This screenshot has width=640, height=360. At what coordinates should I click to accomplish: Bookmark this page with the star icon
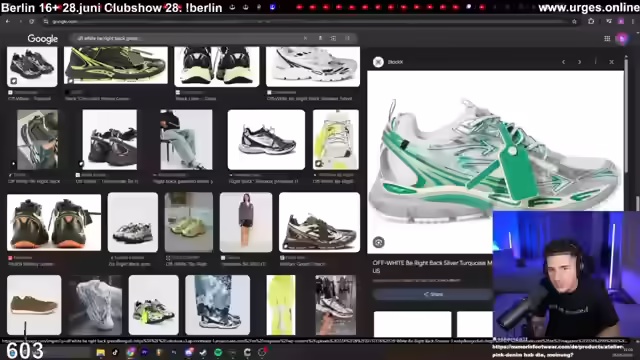click(574, 21)
